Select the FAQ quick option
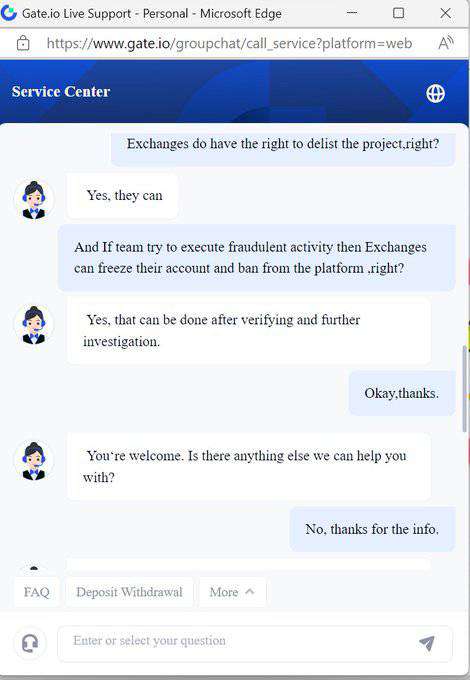 tap(36, 592)
